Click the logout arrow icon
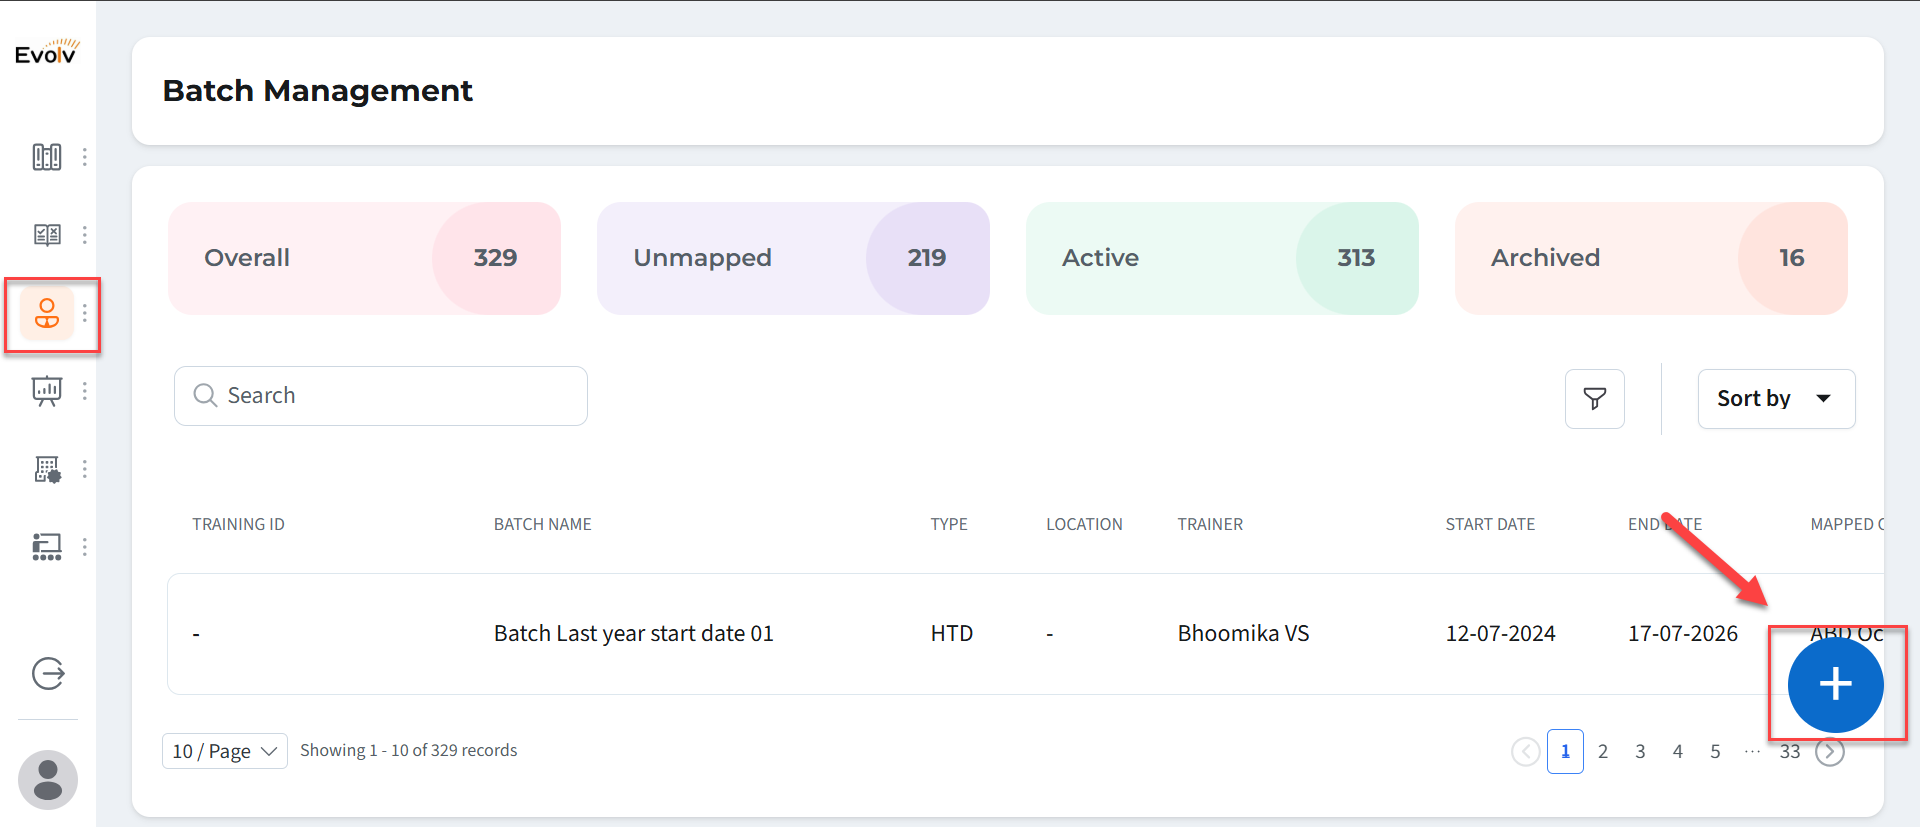 click(x=48, y=674)
